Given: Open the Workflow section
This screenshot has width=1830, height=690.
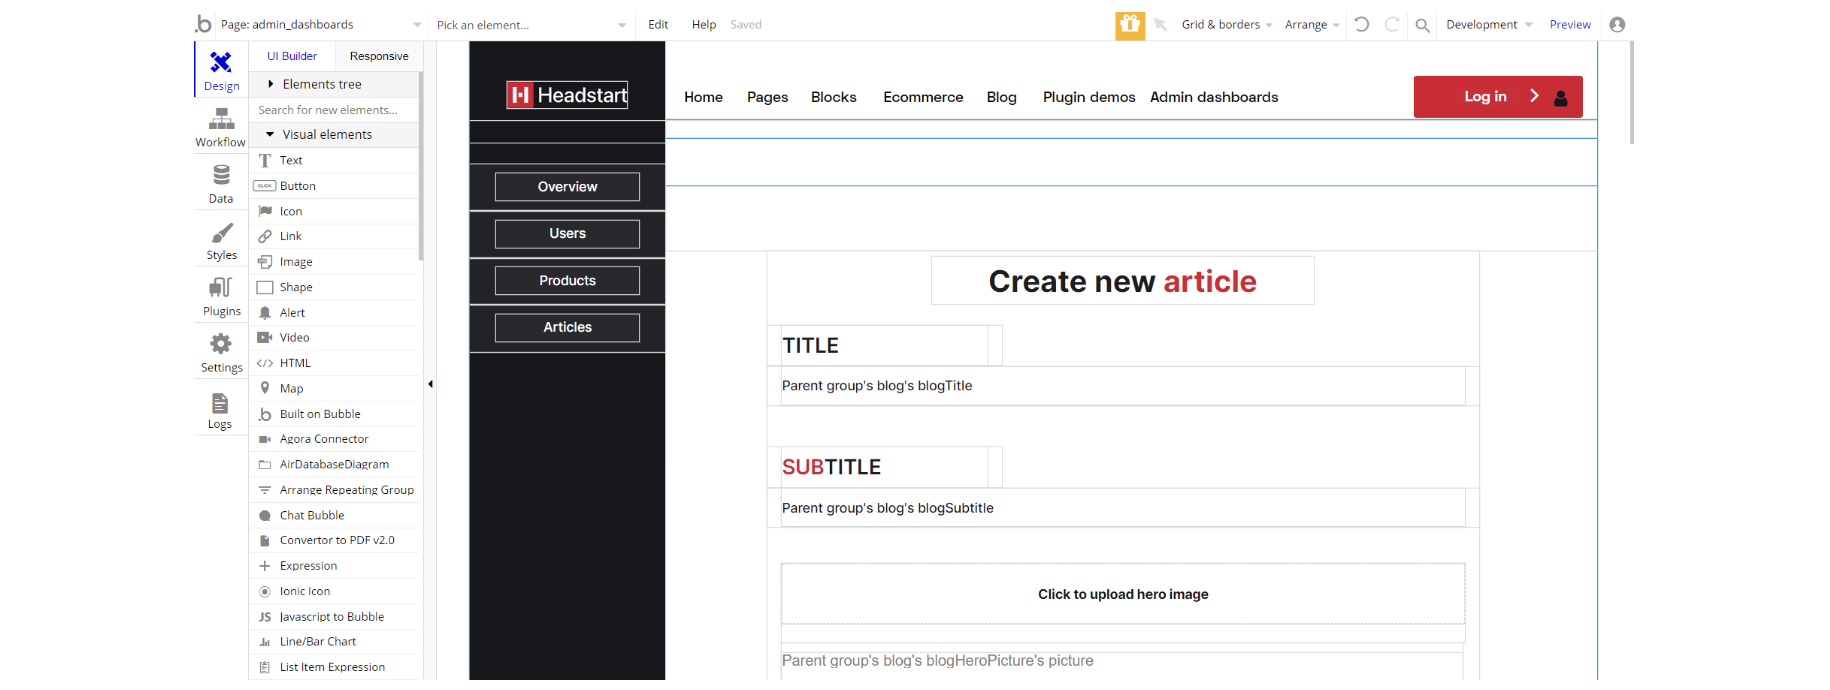Looking at the screenshot, I should tap(221, 126).
